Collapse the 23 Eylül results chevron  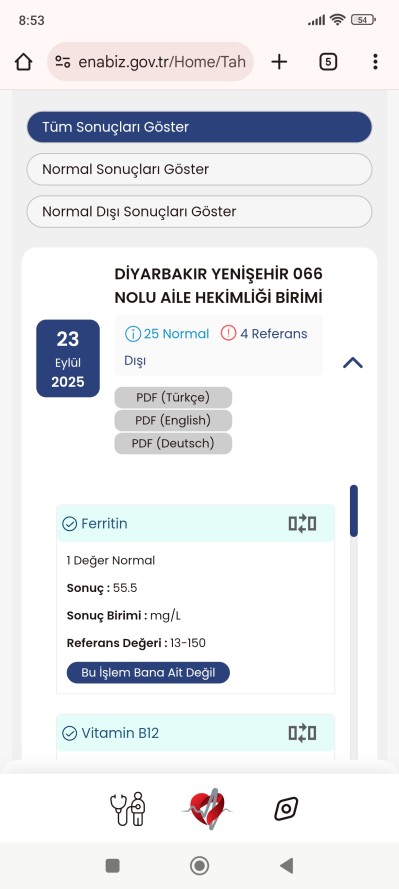point(353,362)
